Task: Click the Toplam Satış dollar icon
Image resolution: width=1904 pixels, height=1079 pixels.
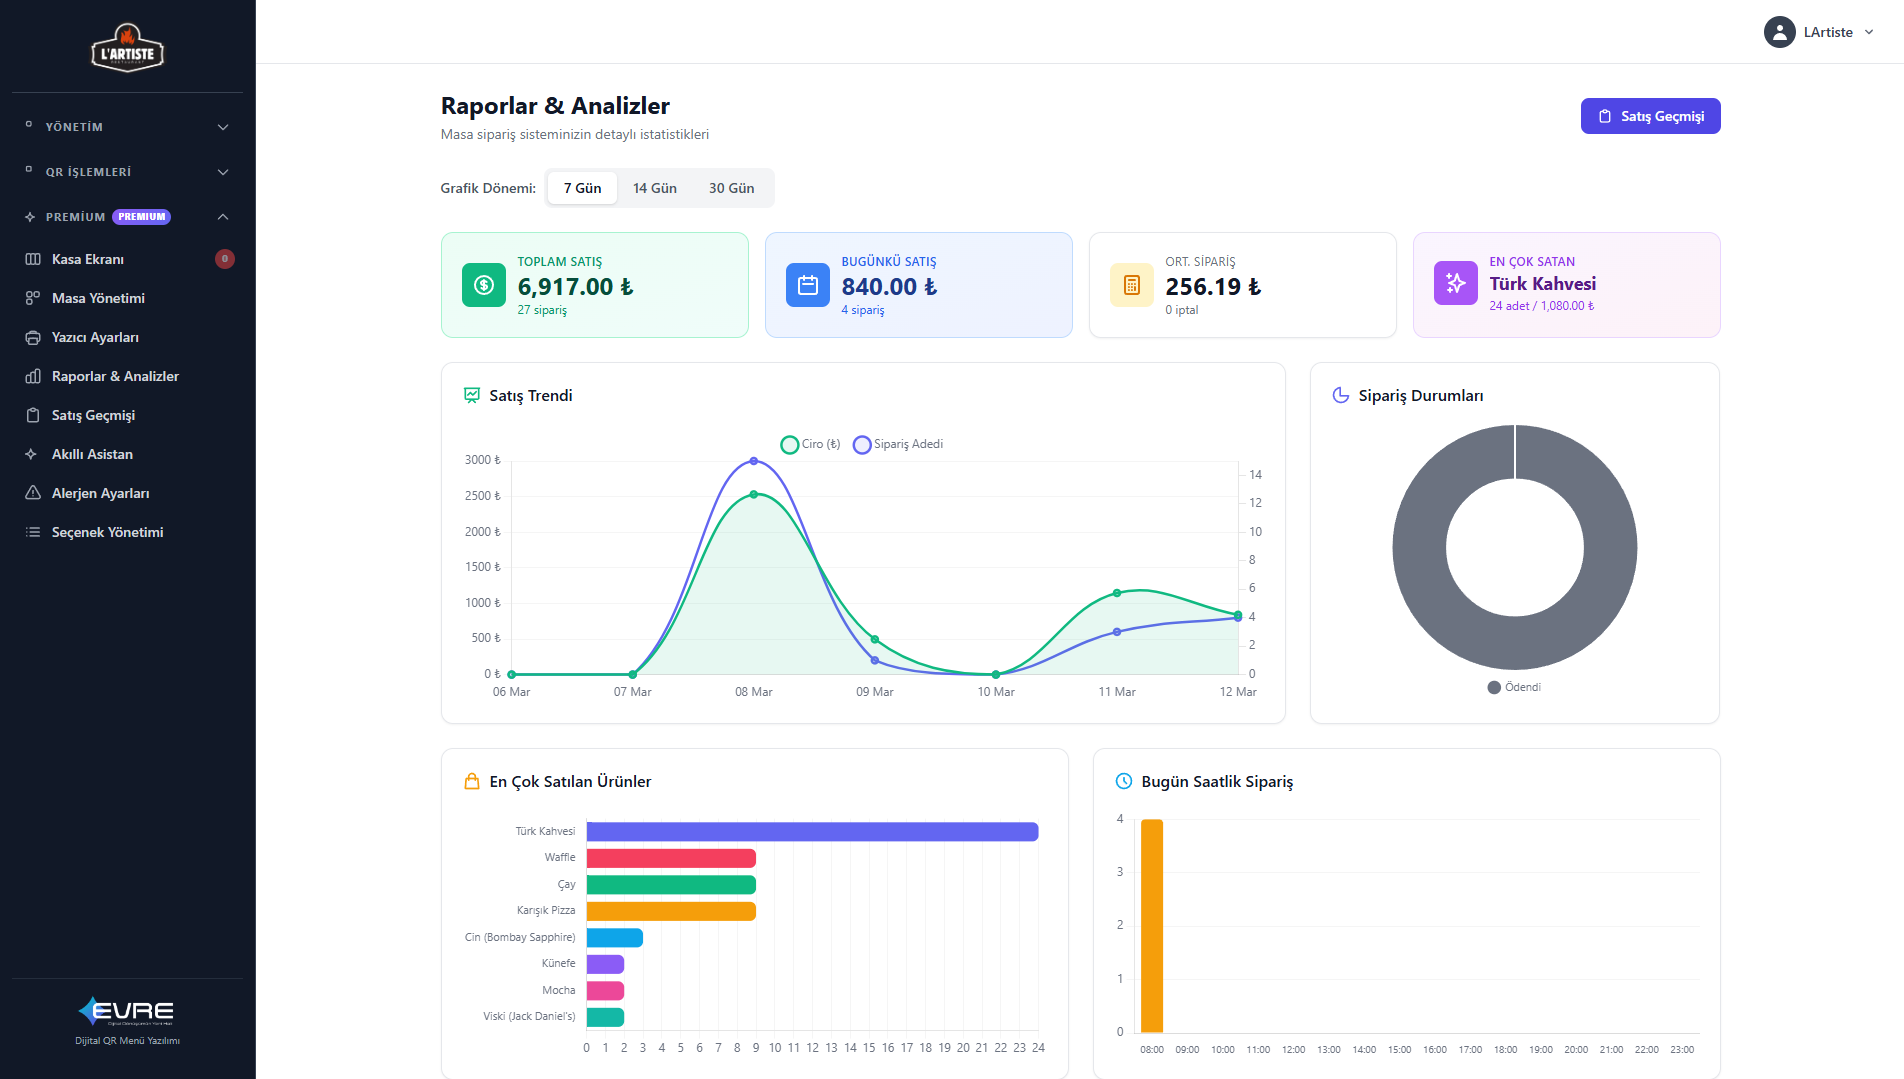Action: point(484,285)
